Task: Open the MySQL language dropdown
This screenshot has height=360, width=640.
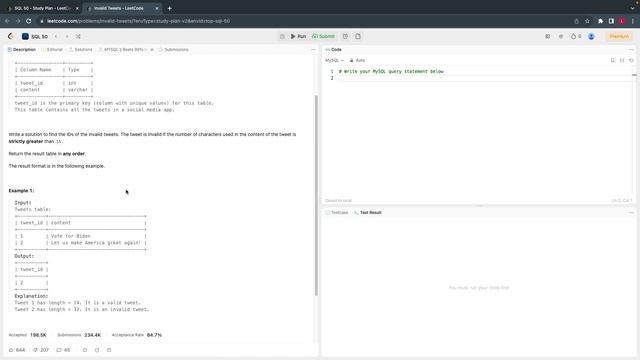Action: point(334,60)
